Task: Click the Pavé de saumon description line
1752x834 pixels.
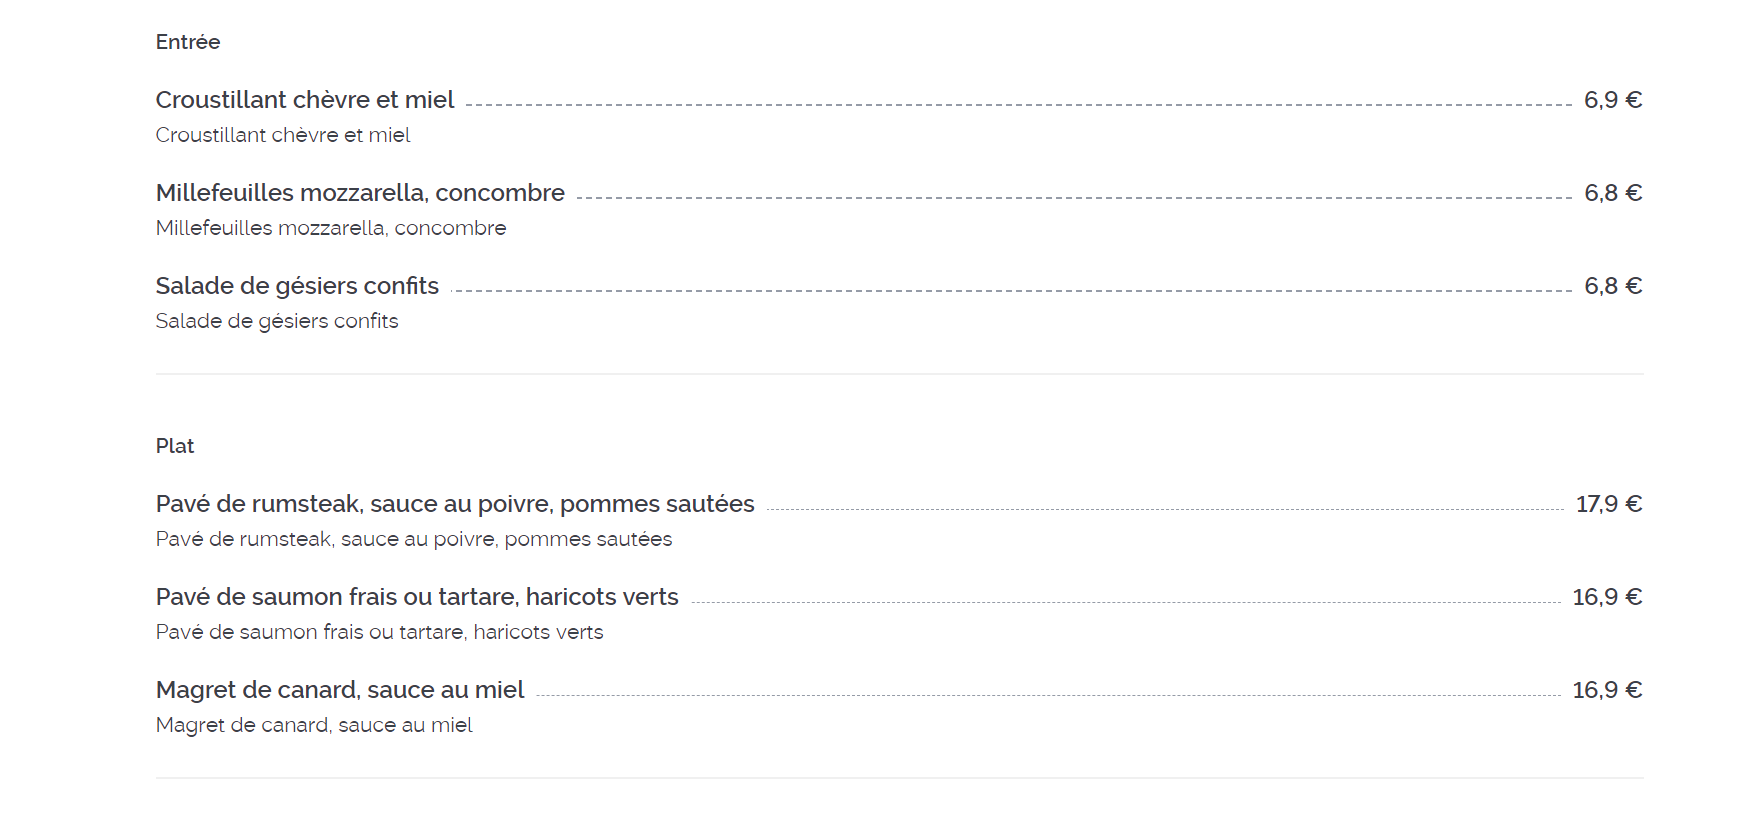Action: pos(380,632)
